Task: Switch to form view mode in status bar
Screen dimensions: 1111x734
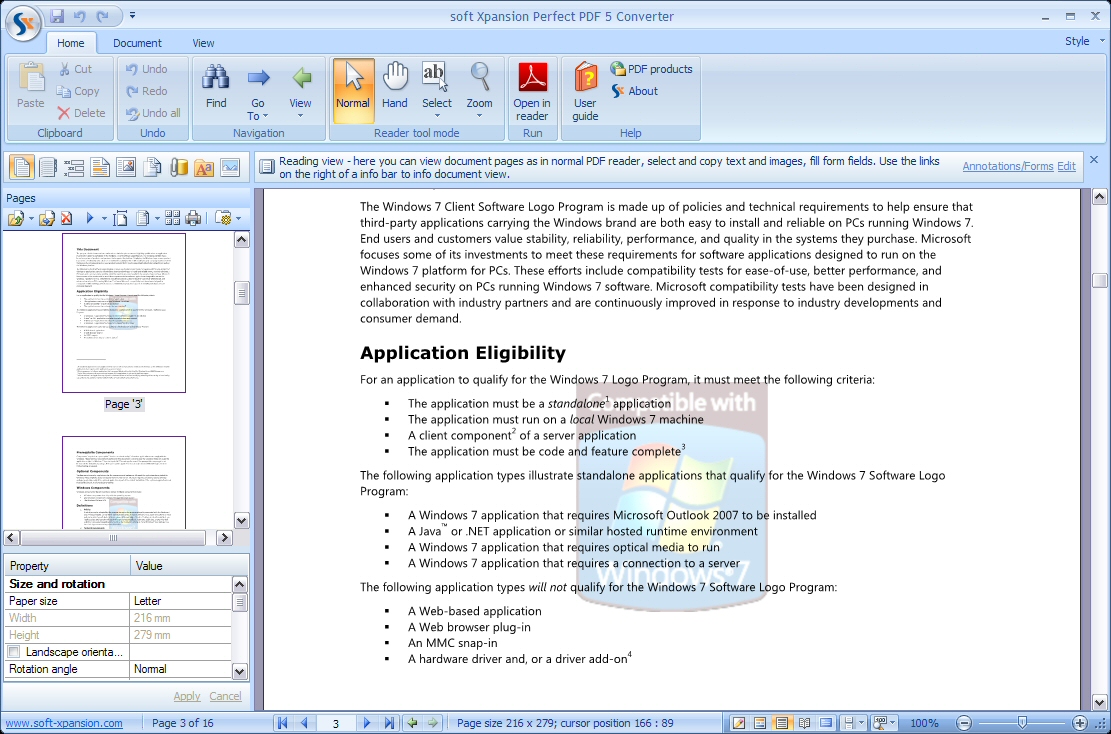Action: click(x=760, y=723)
